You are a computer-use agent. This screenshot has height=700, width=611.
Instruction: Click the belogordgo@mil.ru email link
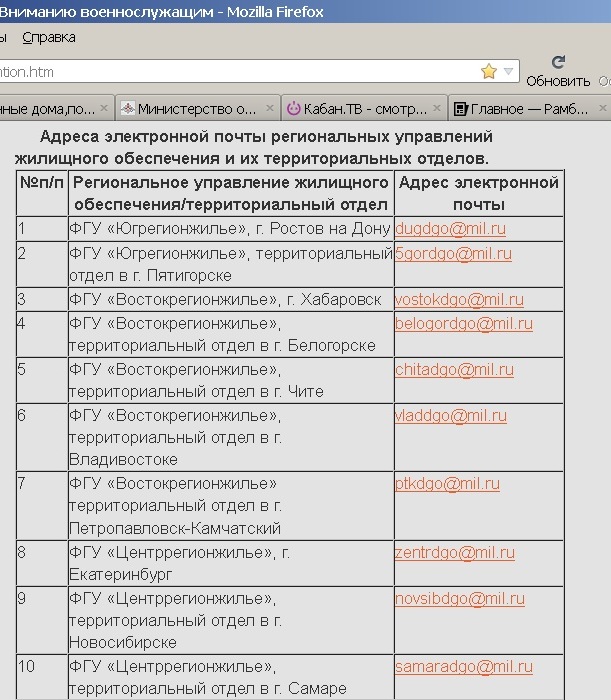464,324
